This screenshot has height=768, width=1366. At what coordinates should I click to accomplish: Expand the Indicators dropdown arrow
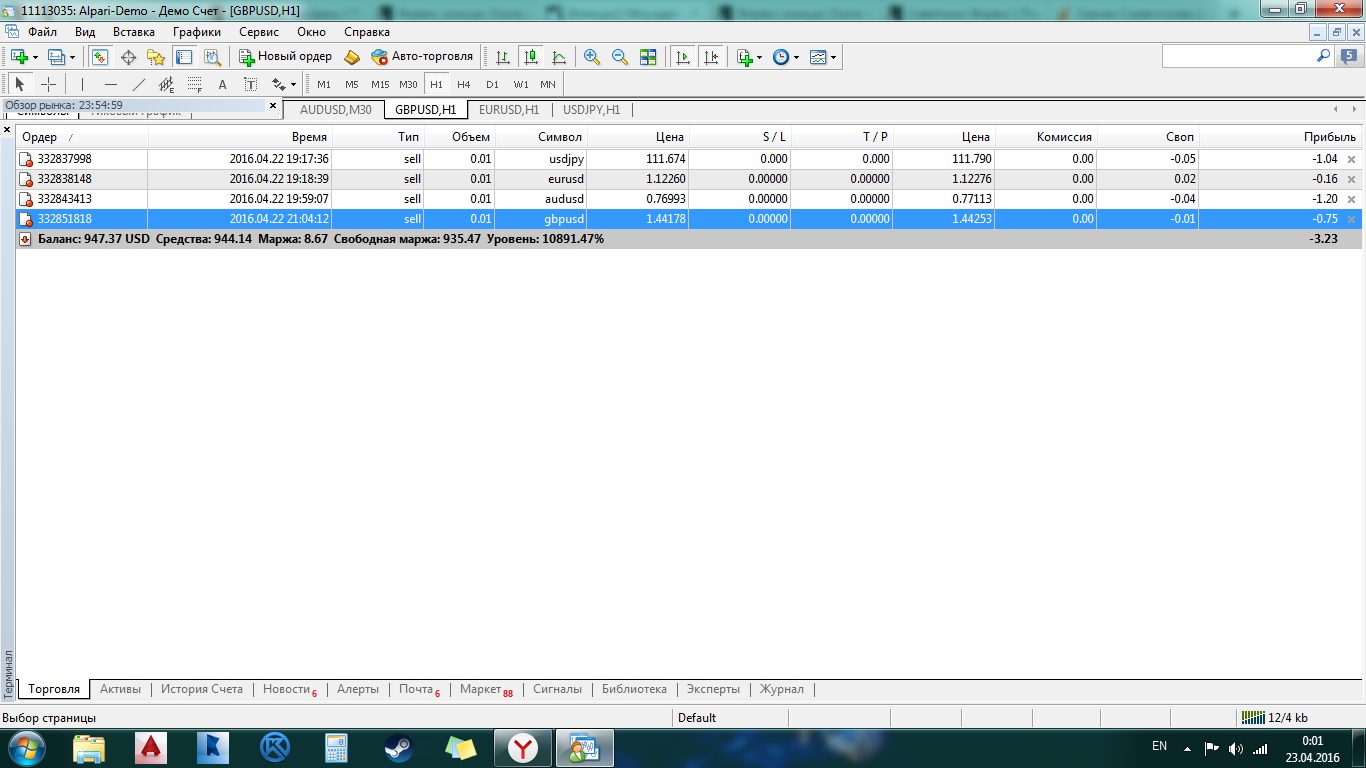[760, 57]
